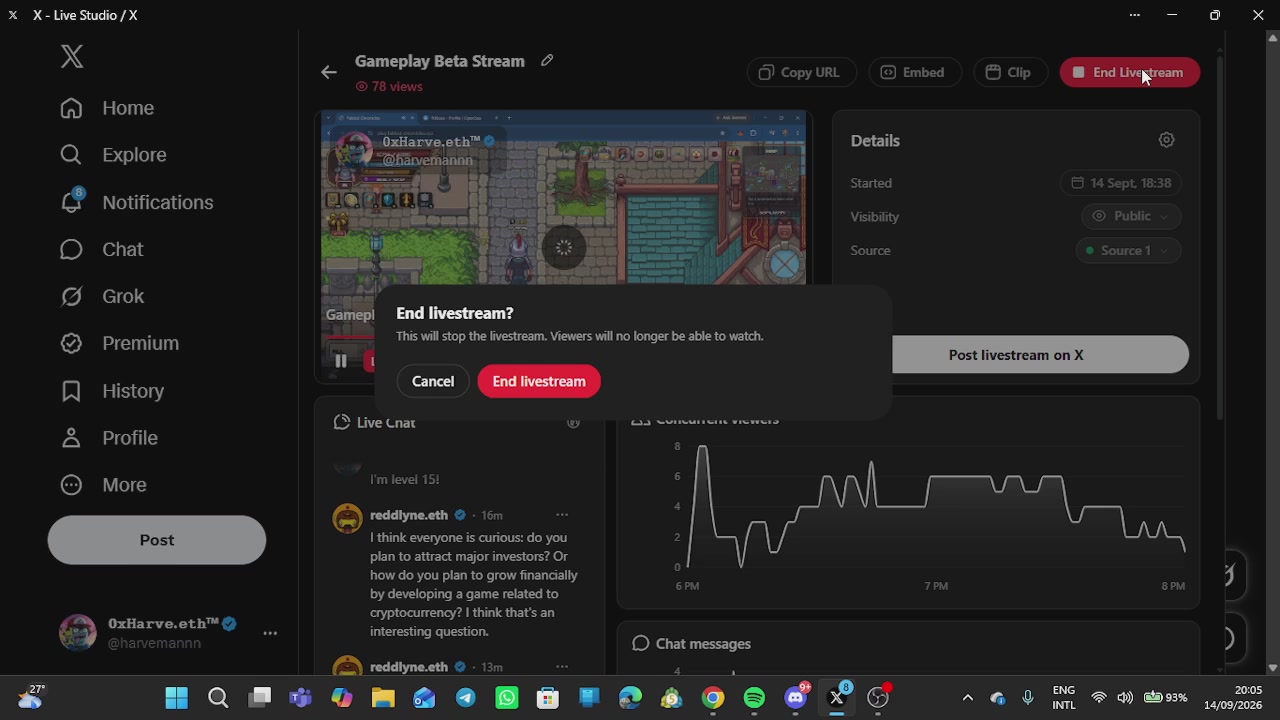The height and width of the screenshot is (720, 1280).
Task: Click the "13m" message timestamp
Action: (491, 667)
